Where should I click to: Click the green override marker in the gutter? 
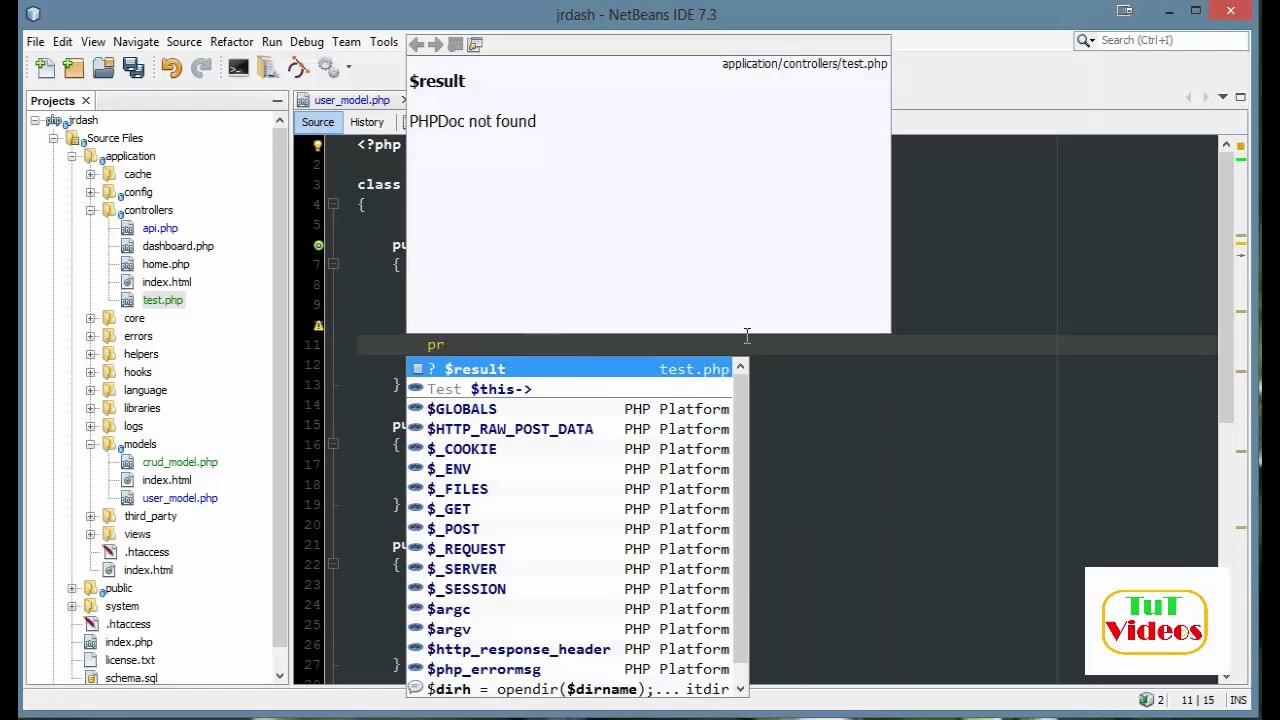coord(318,245)
